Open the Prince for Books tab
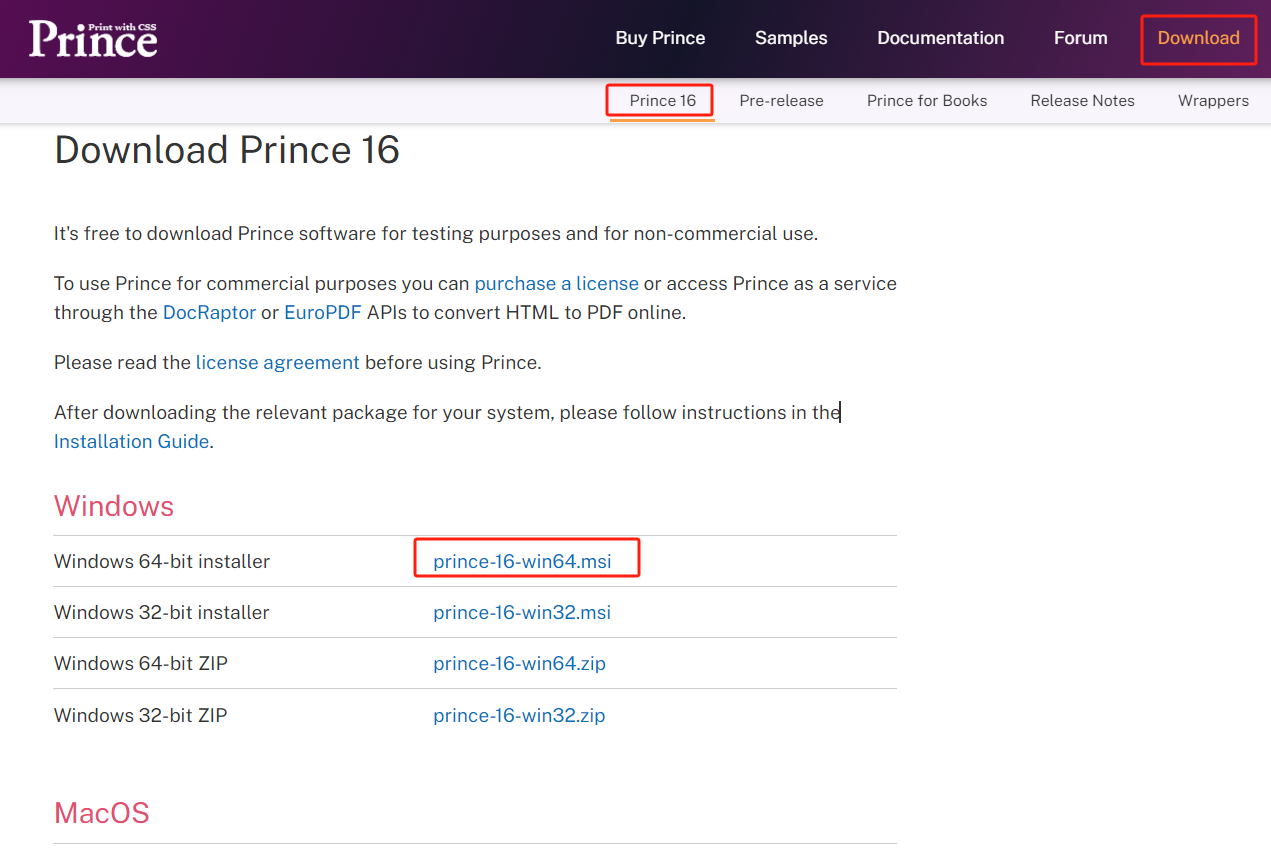 [x=926, y=100]
